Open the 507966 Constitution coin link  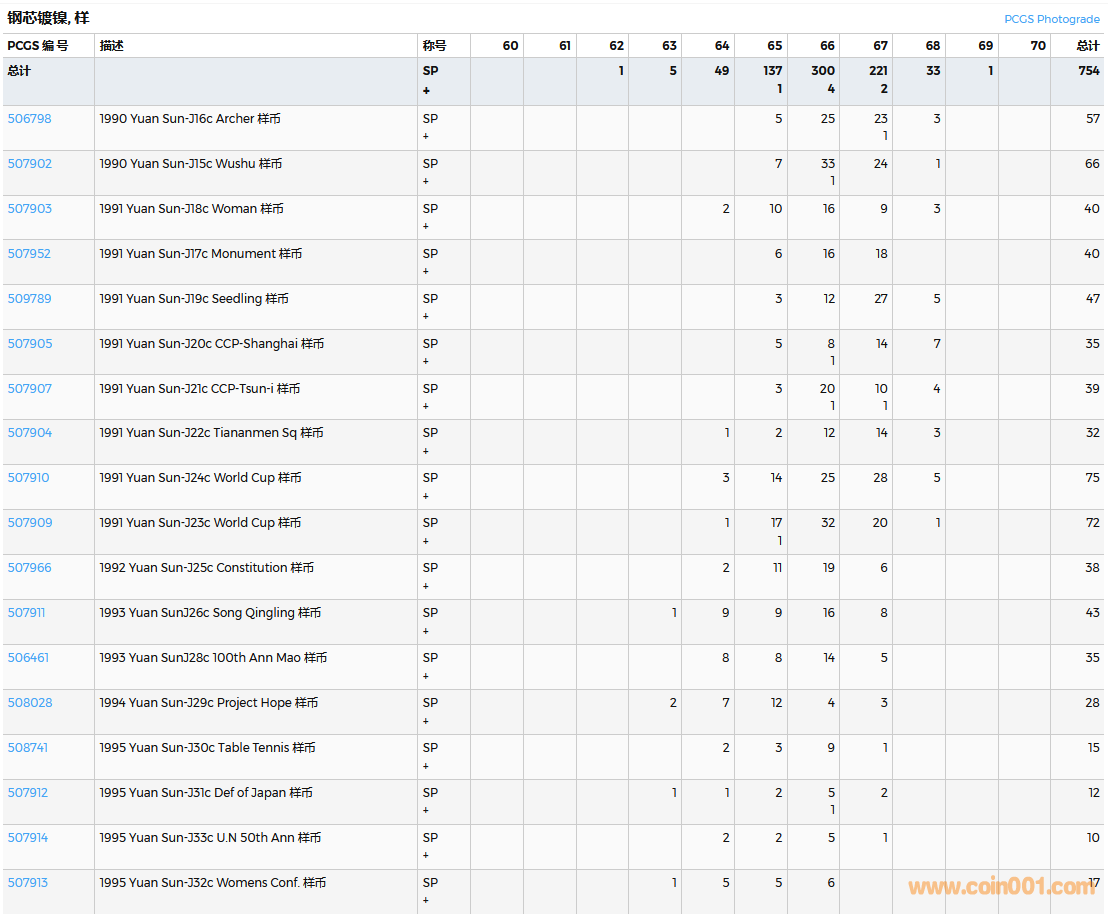(29, 568)
